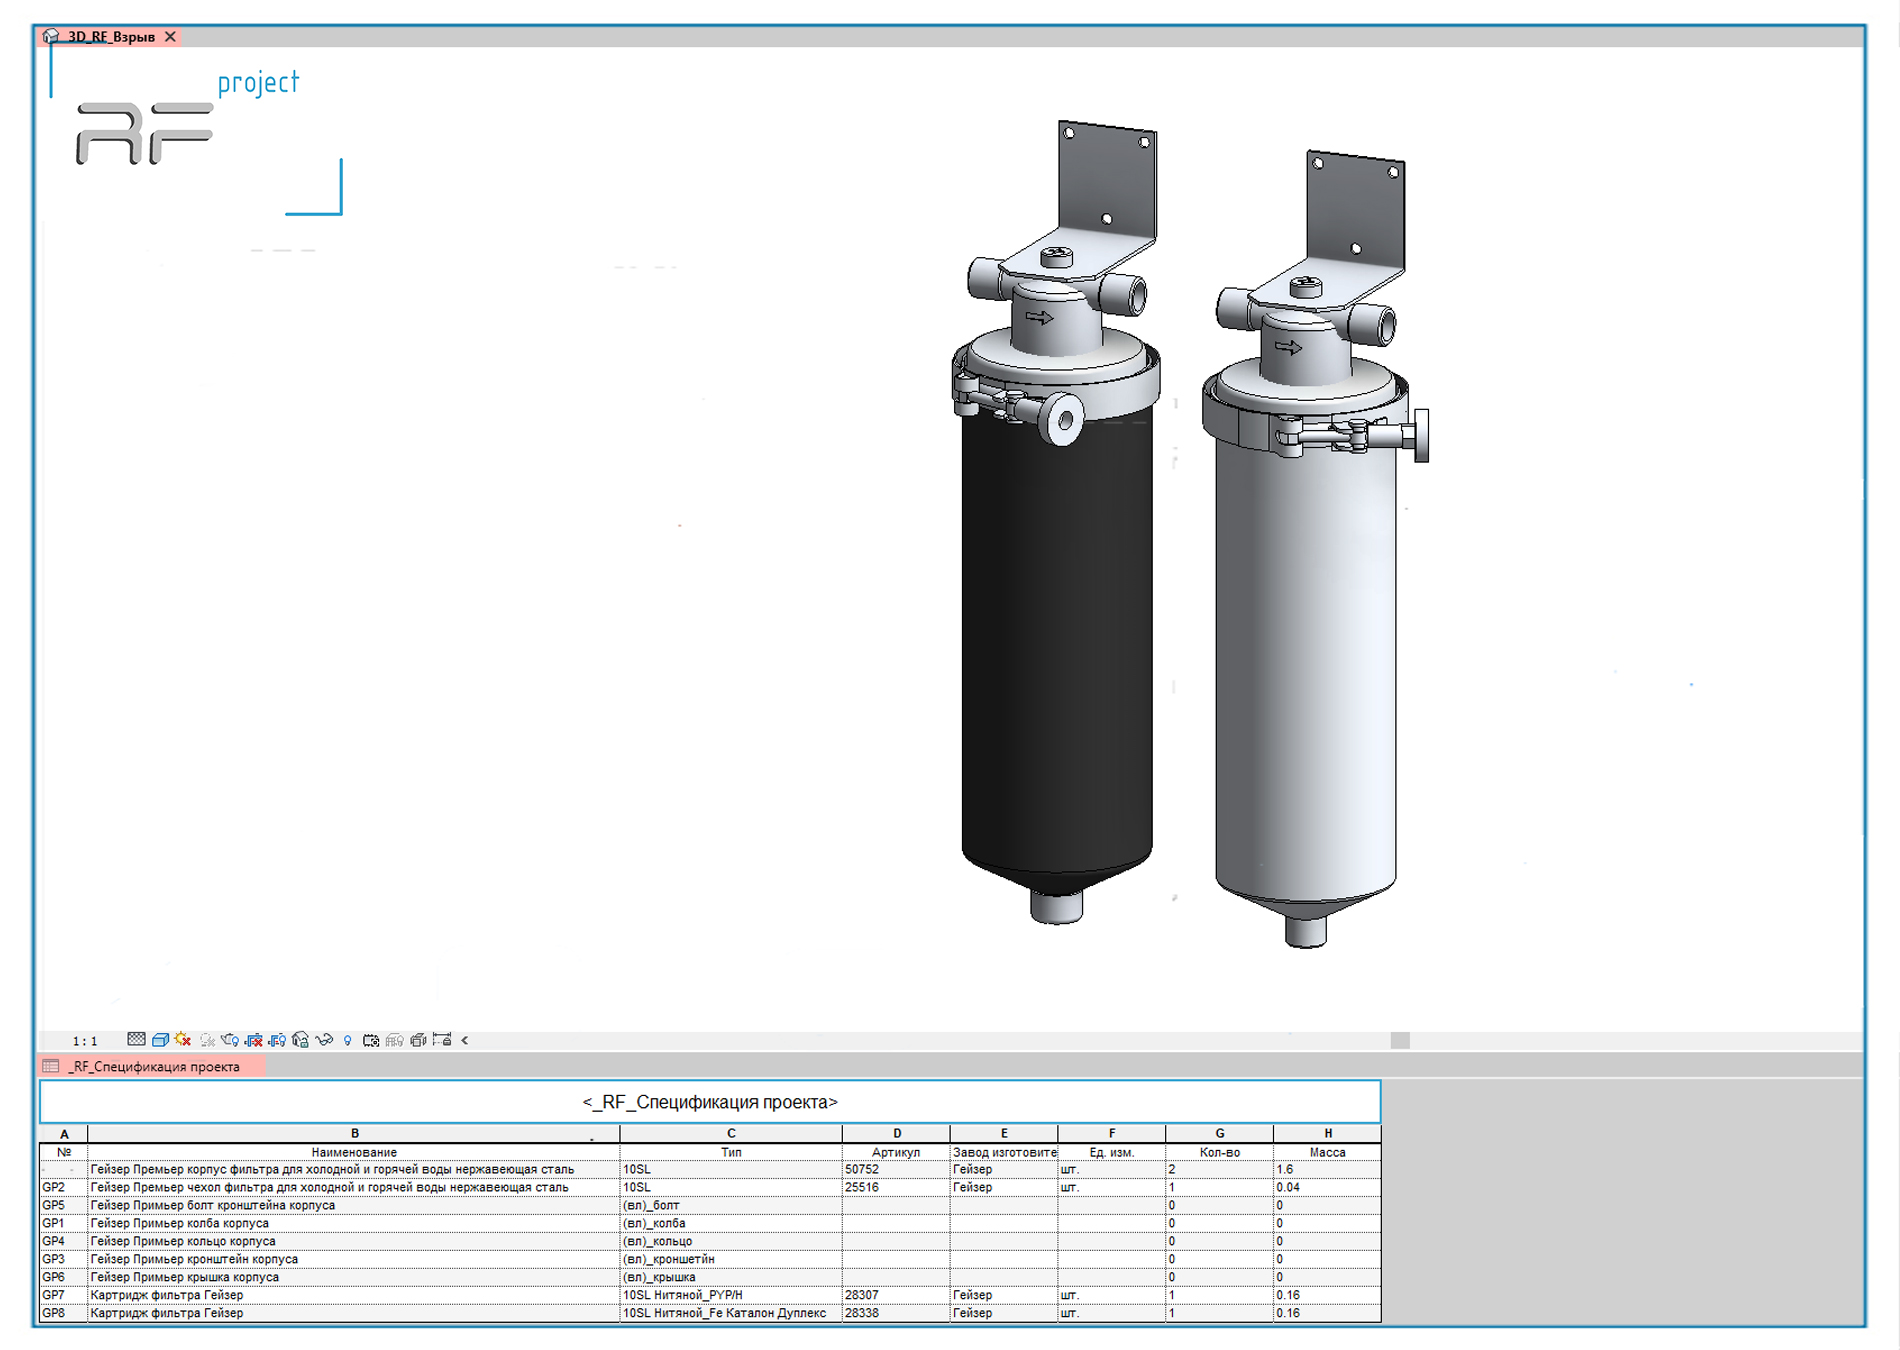
Task: Open the 1:1 view scale dropdown
Action: (85, 1041)
